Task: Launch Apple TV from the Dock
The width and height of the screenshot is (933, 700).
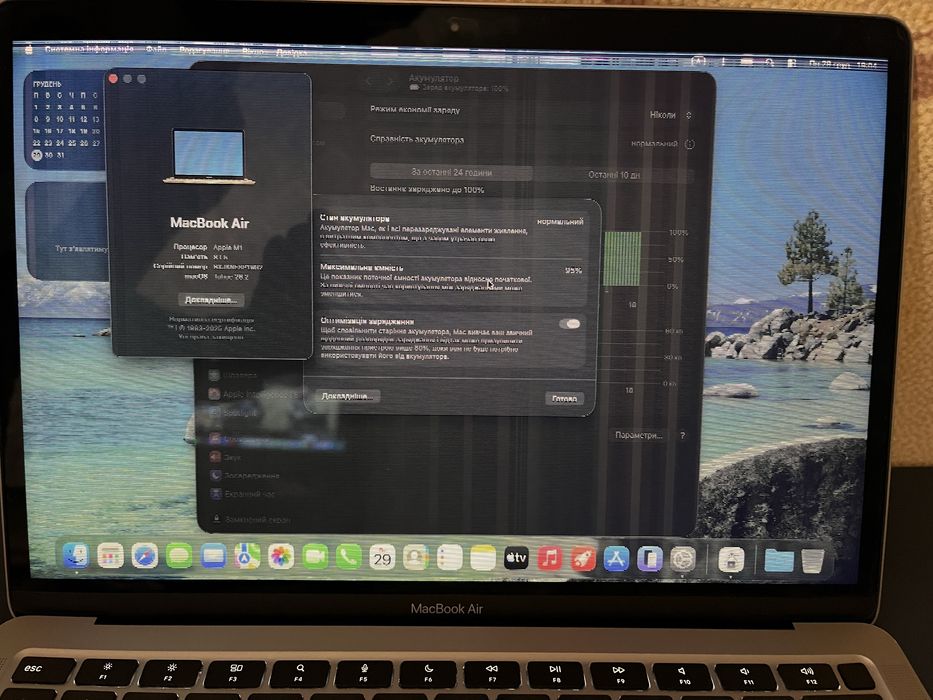Action: point(516,558)
